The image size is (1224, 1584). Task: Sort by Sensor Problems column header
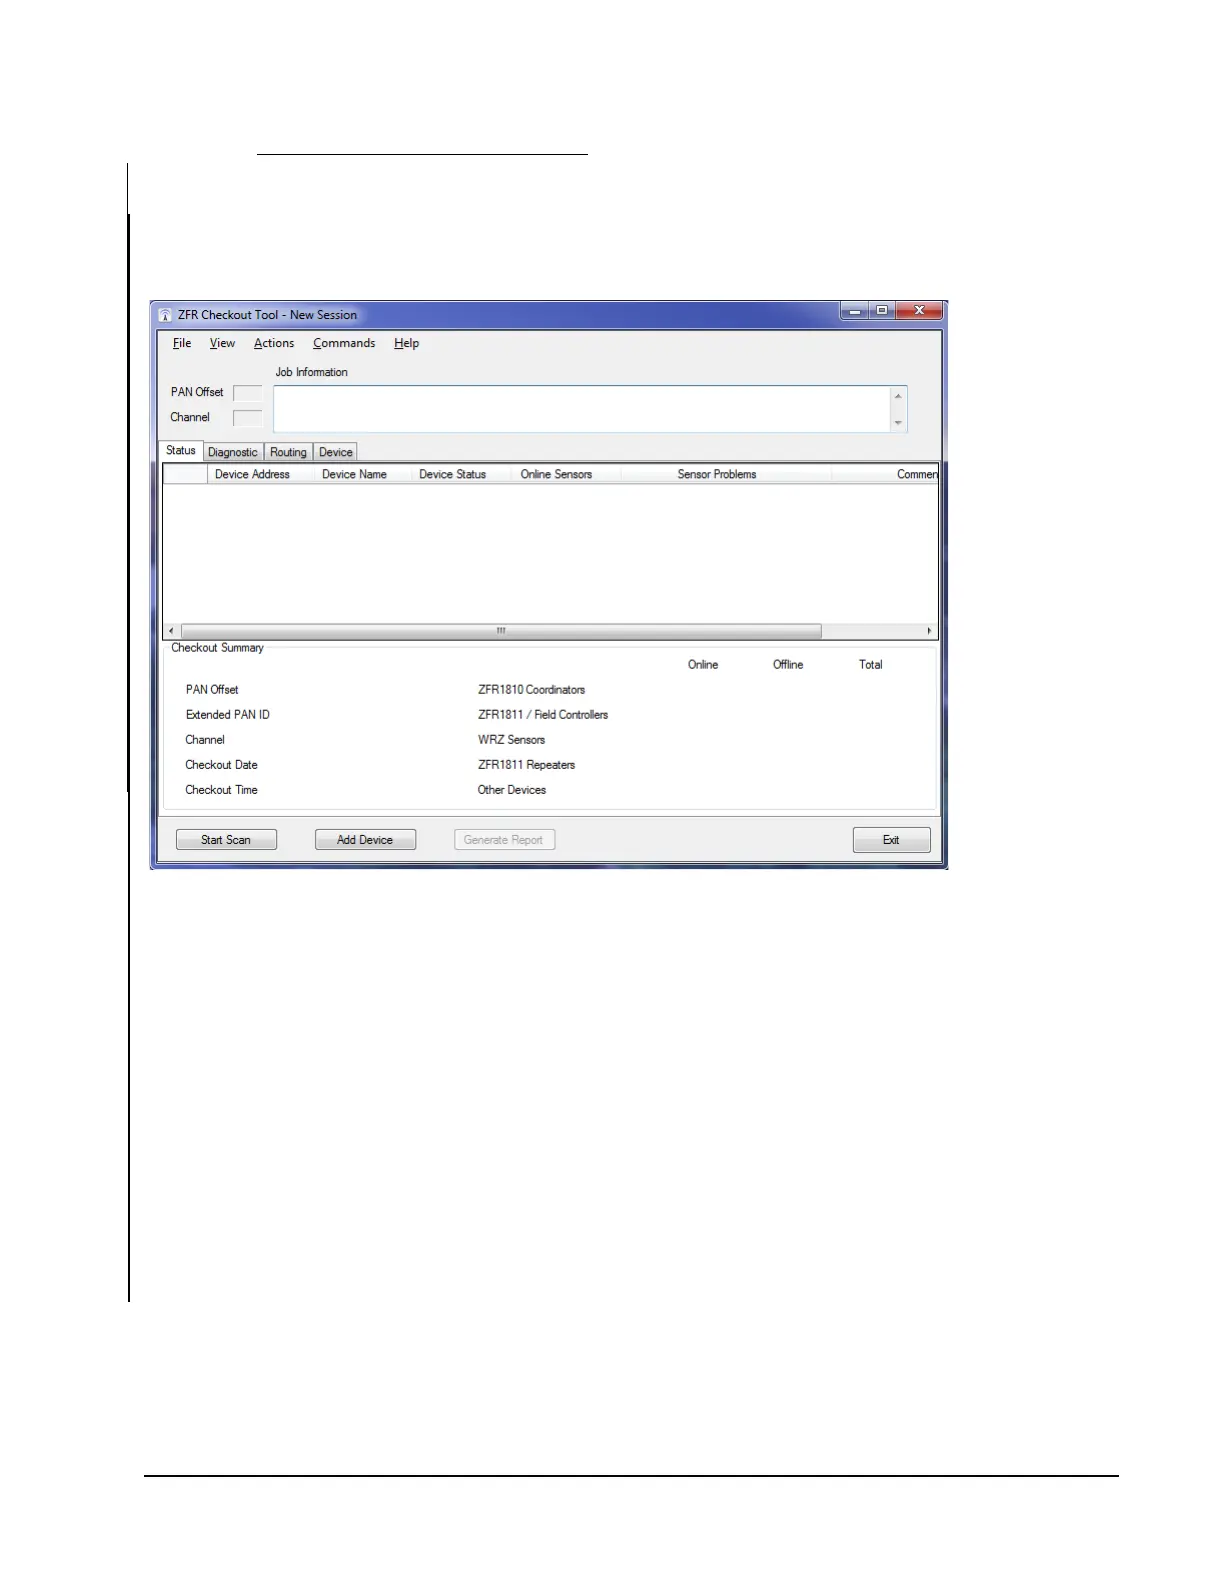click(726, 474)
